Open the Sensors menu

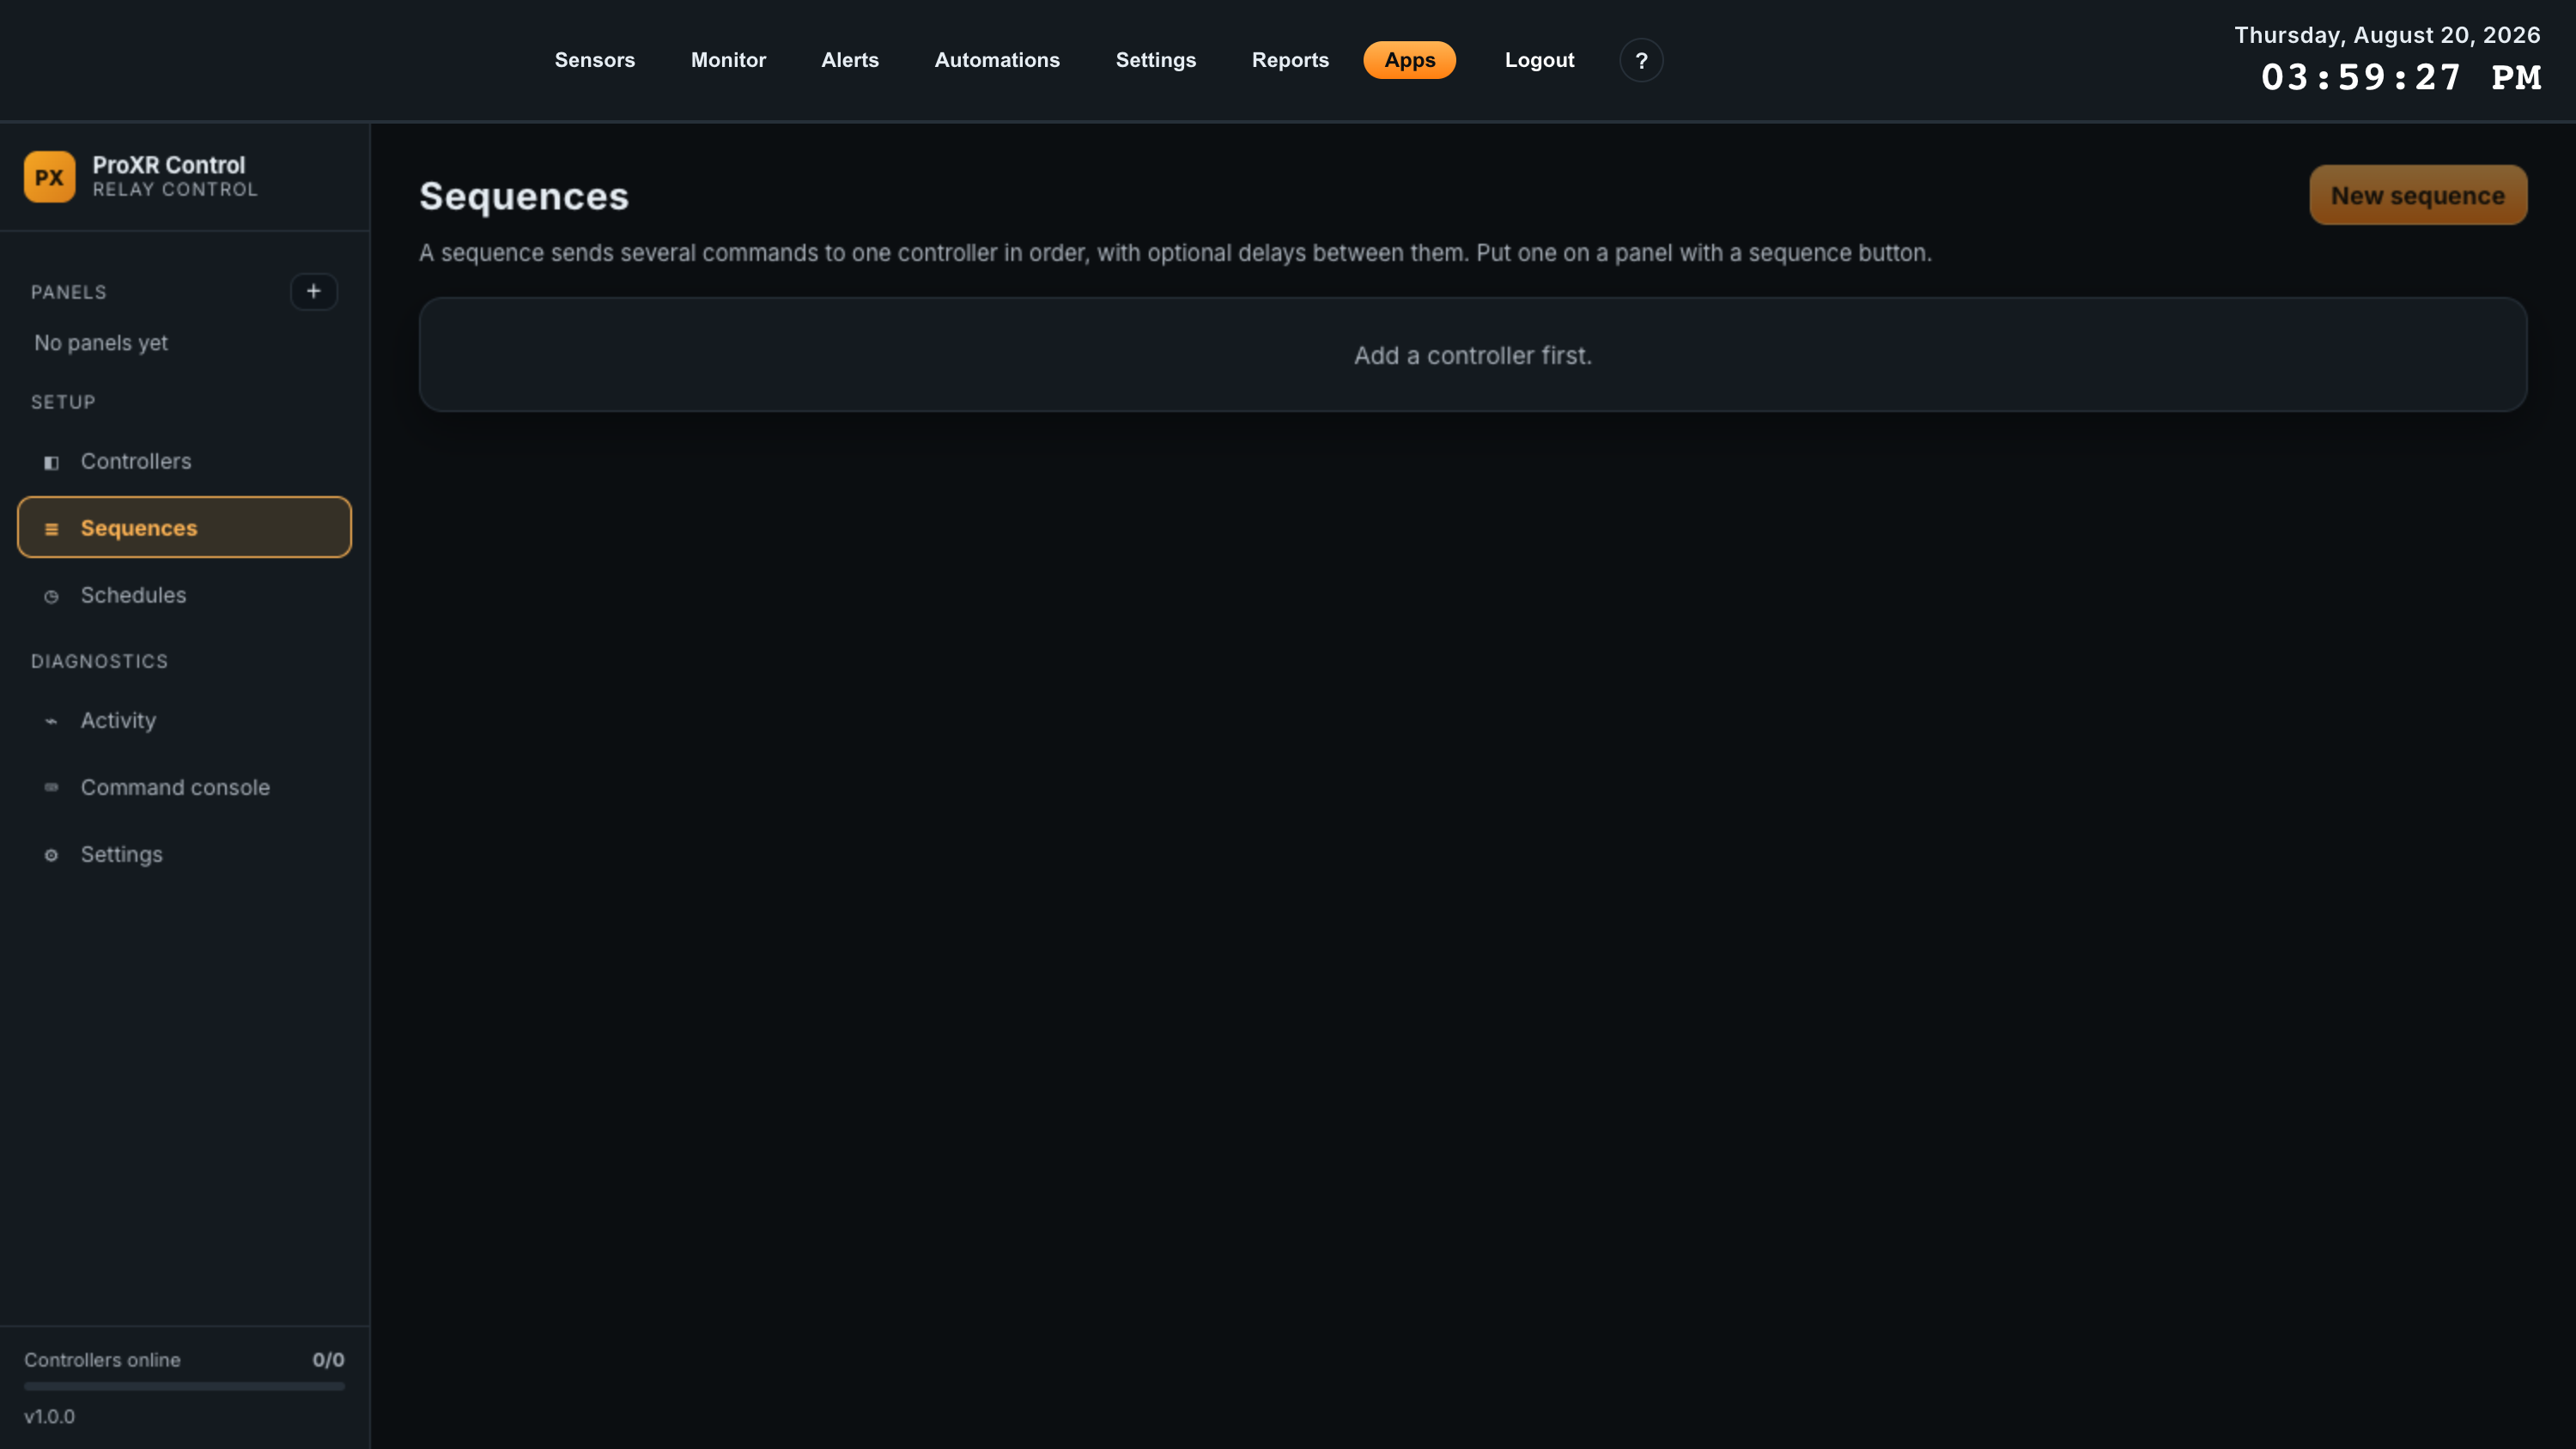(594, 60)
